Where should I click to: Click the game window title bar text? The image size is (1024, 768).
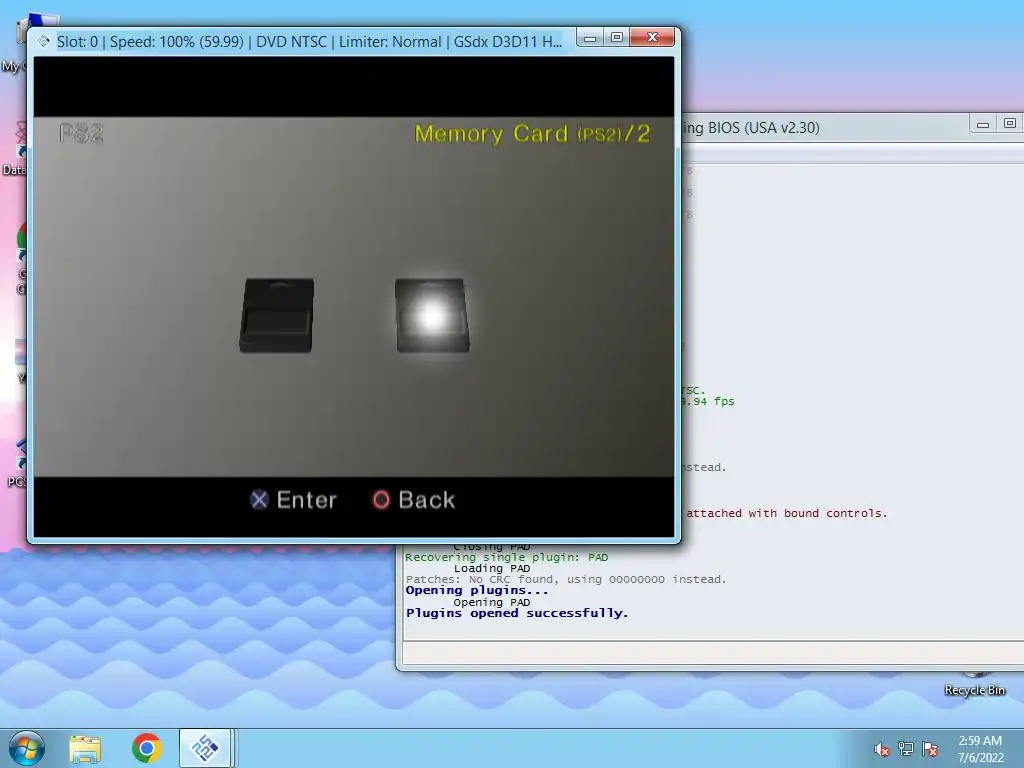coord(309,42)
